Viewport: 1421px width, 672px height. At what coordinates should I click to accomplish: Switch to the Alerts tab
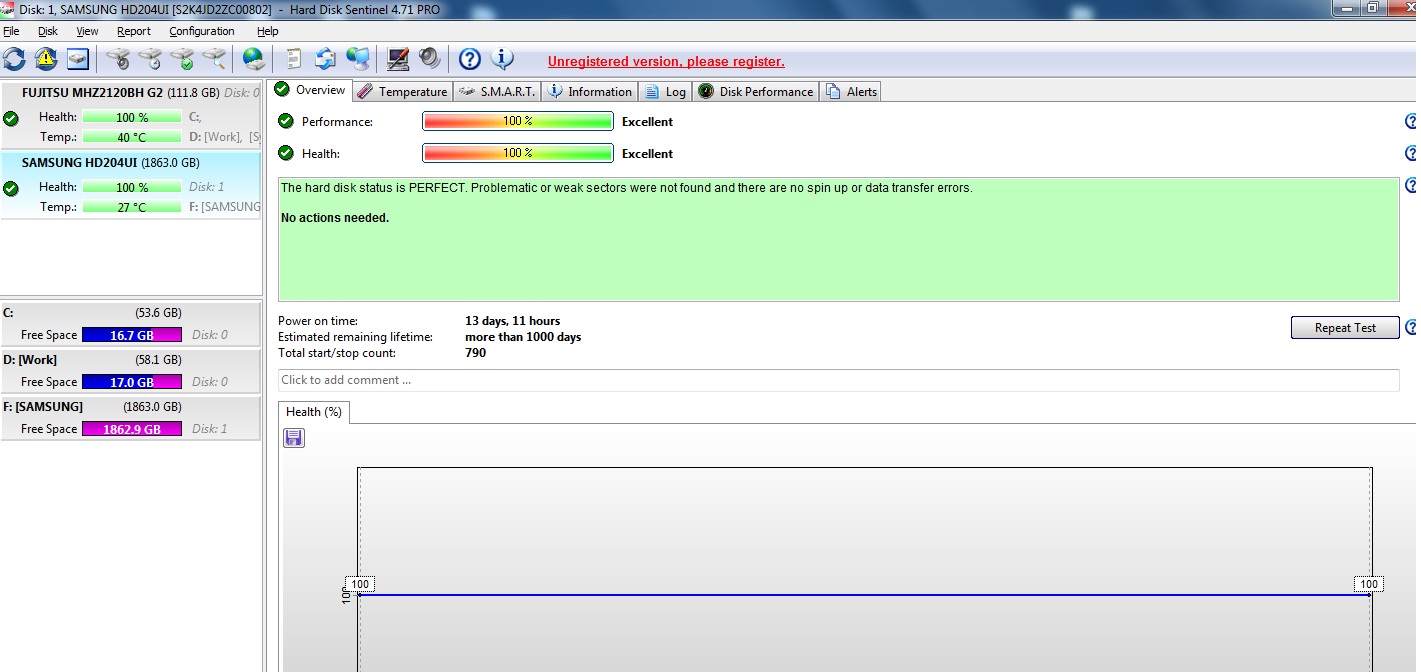(x=851, y=91)
